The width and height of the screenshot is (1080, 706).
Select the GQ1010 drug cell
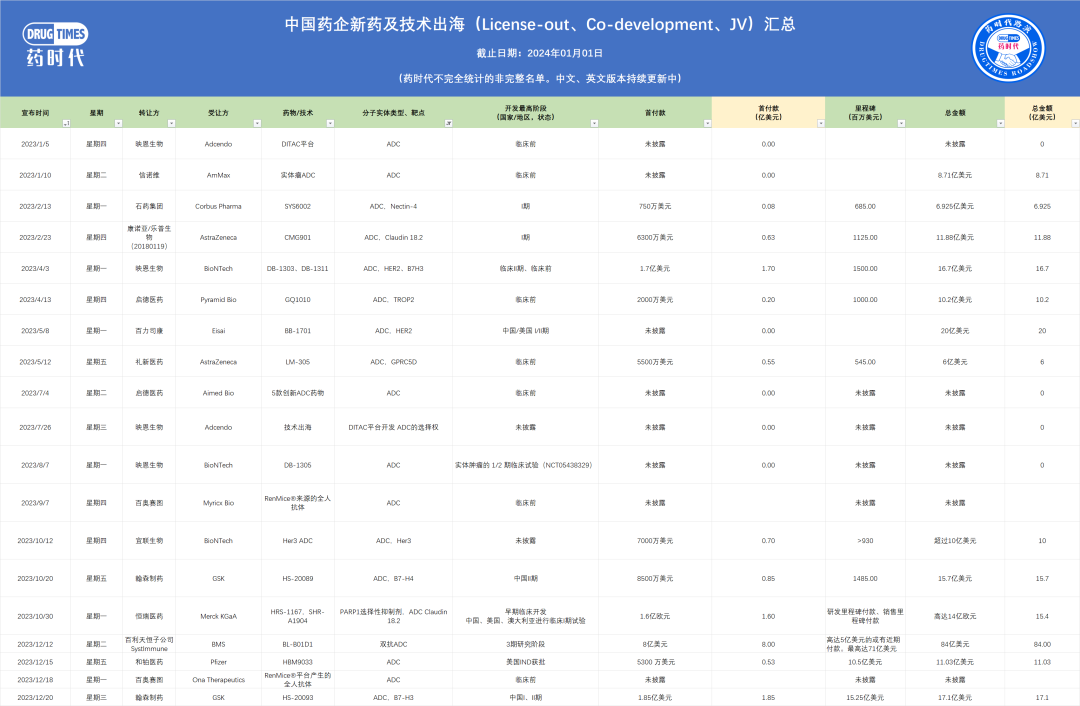[x=298, y=300]
